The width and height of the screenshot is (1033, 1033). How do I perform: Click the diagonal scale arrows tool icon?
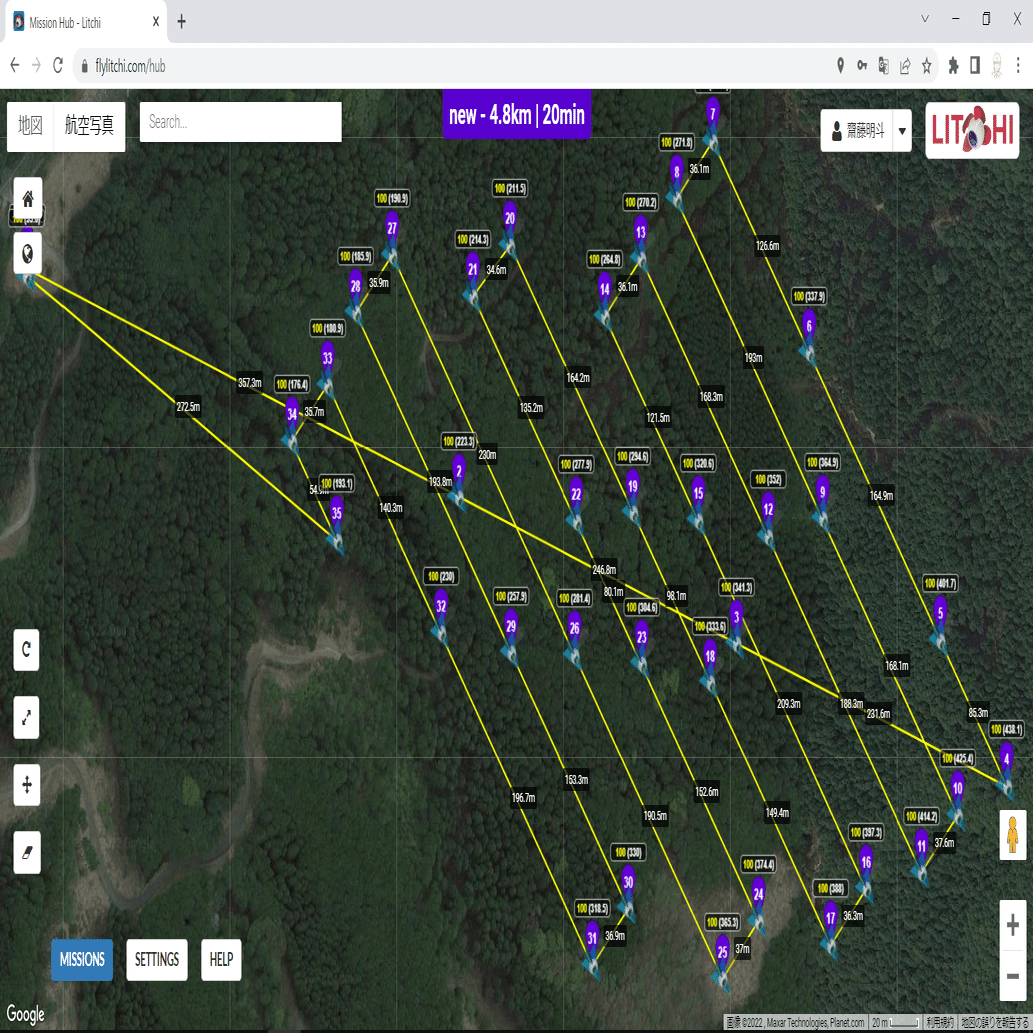pyautogui.click(x=26, y=717)
